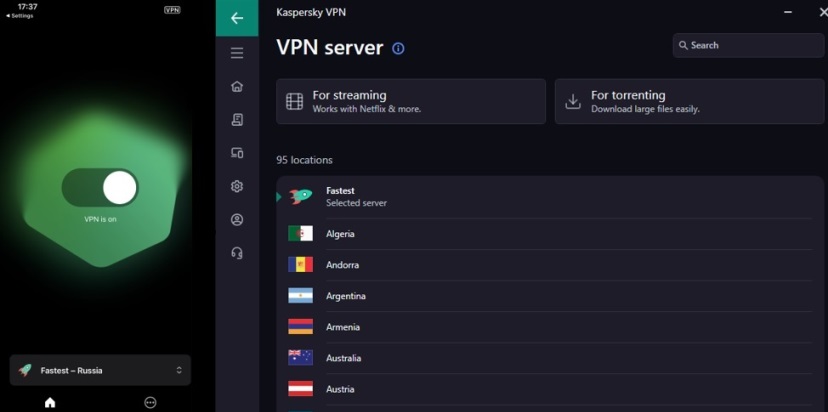Viewport: 828px width, 412px height.
Task: Turn off the VPN switch on mobile
Action: (100, 188)
